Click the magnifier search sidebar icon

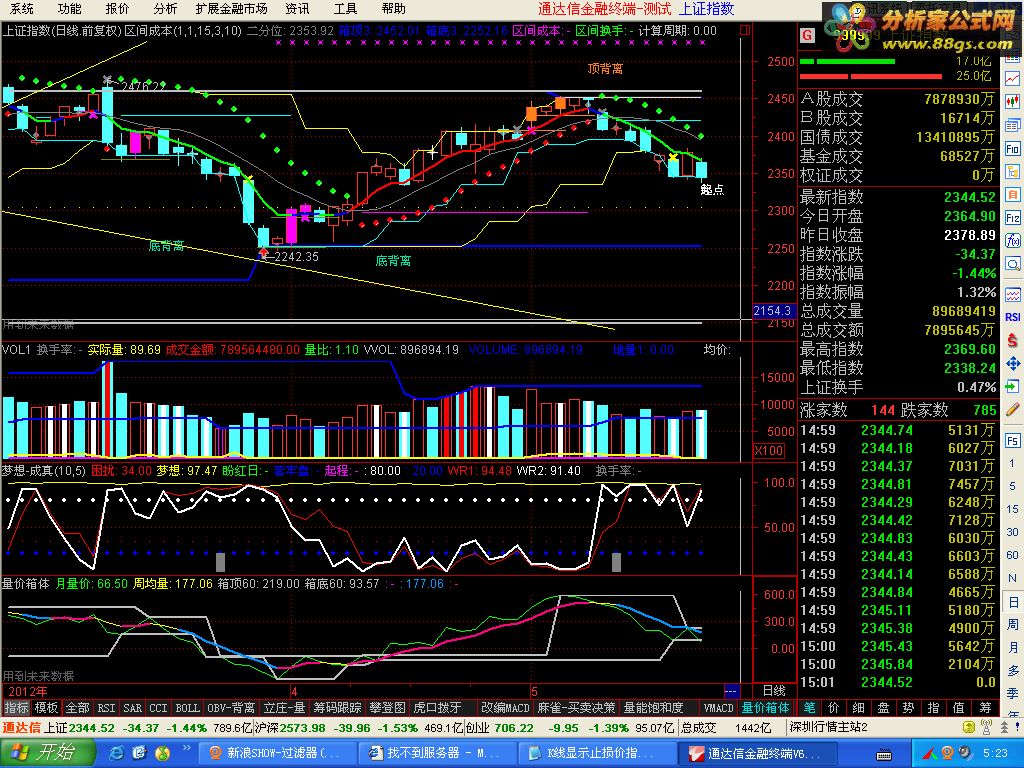[1013, 264]
